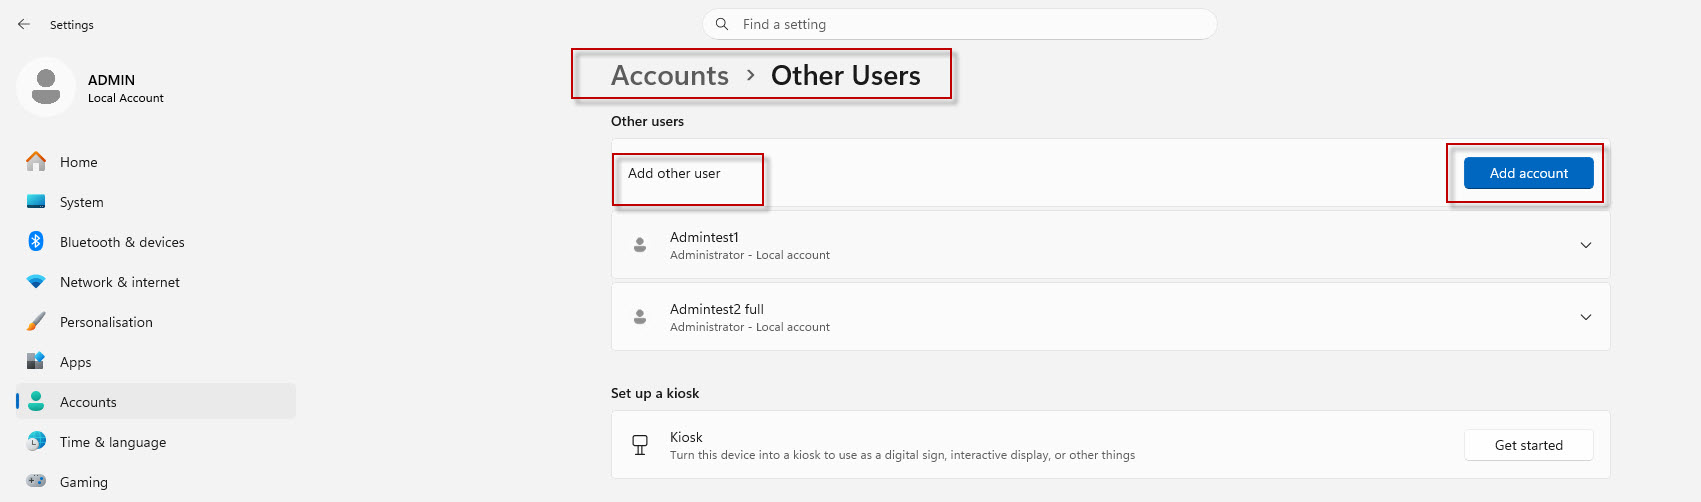Screen dimensions: 1701x502
Task: Click the Other users section heading
Action: point(647,121)
